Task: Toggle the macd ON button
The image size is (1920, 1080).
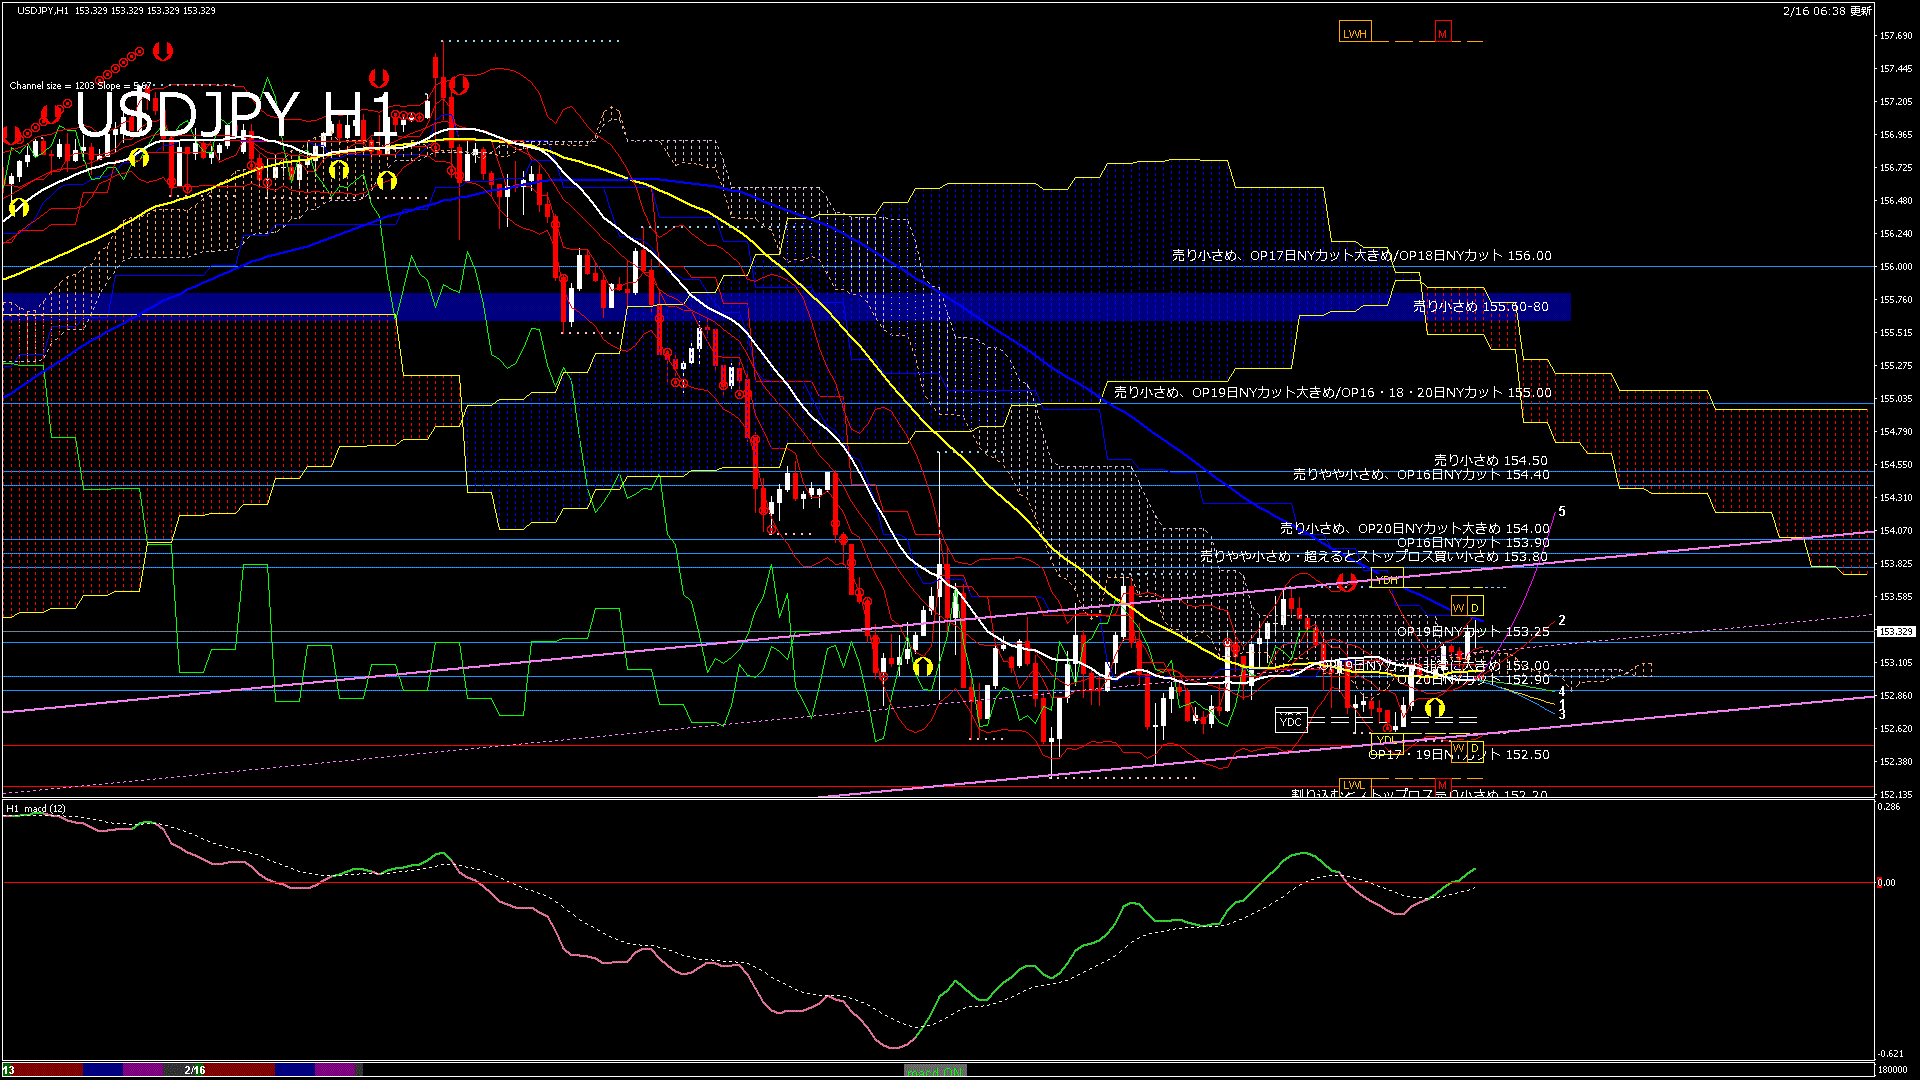Action: point(935,1070)
